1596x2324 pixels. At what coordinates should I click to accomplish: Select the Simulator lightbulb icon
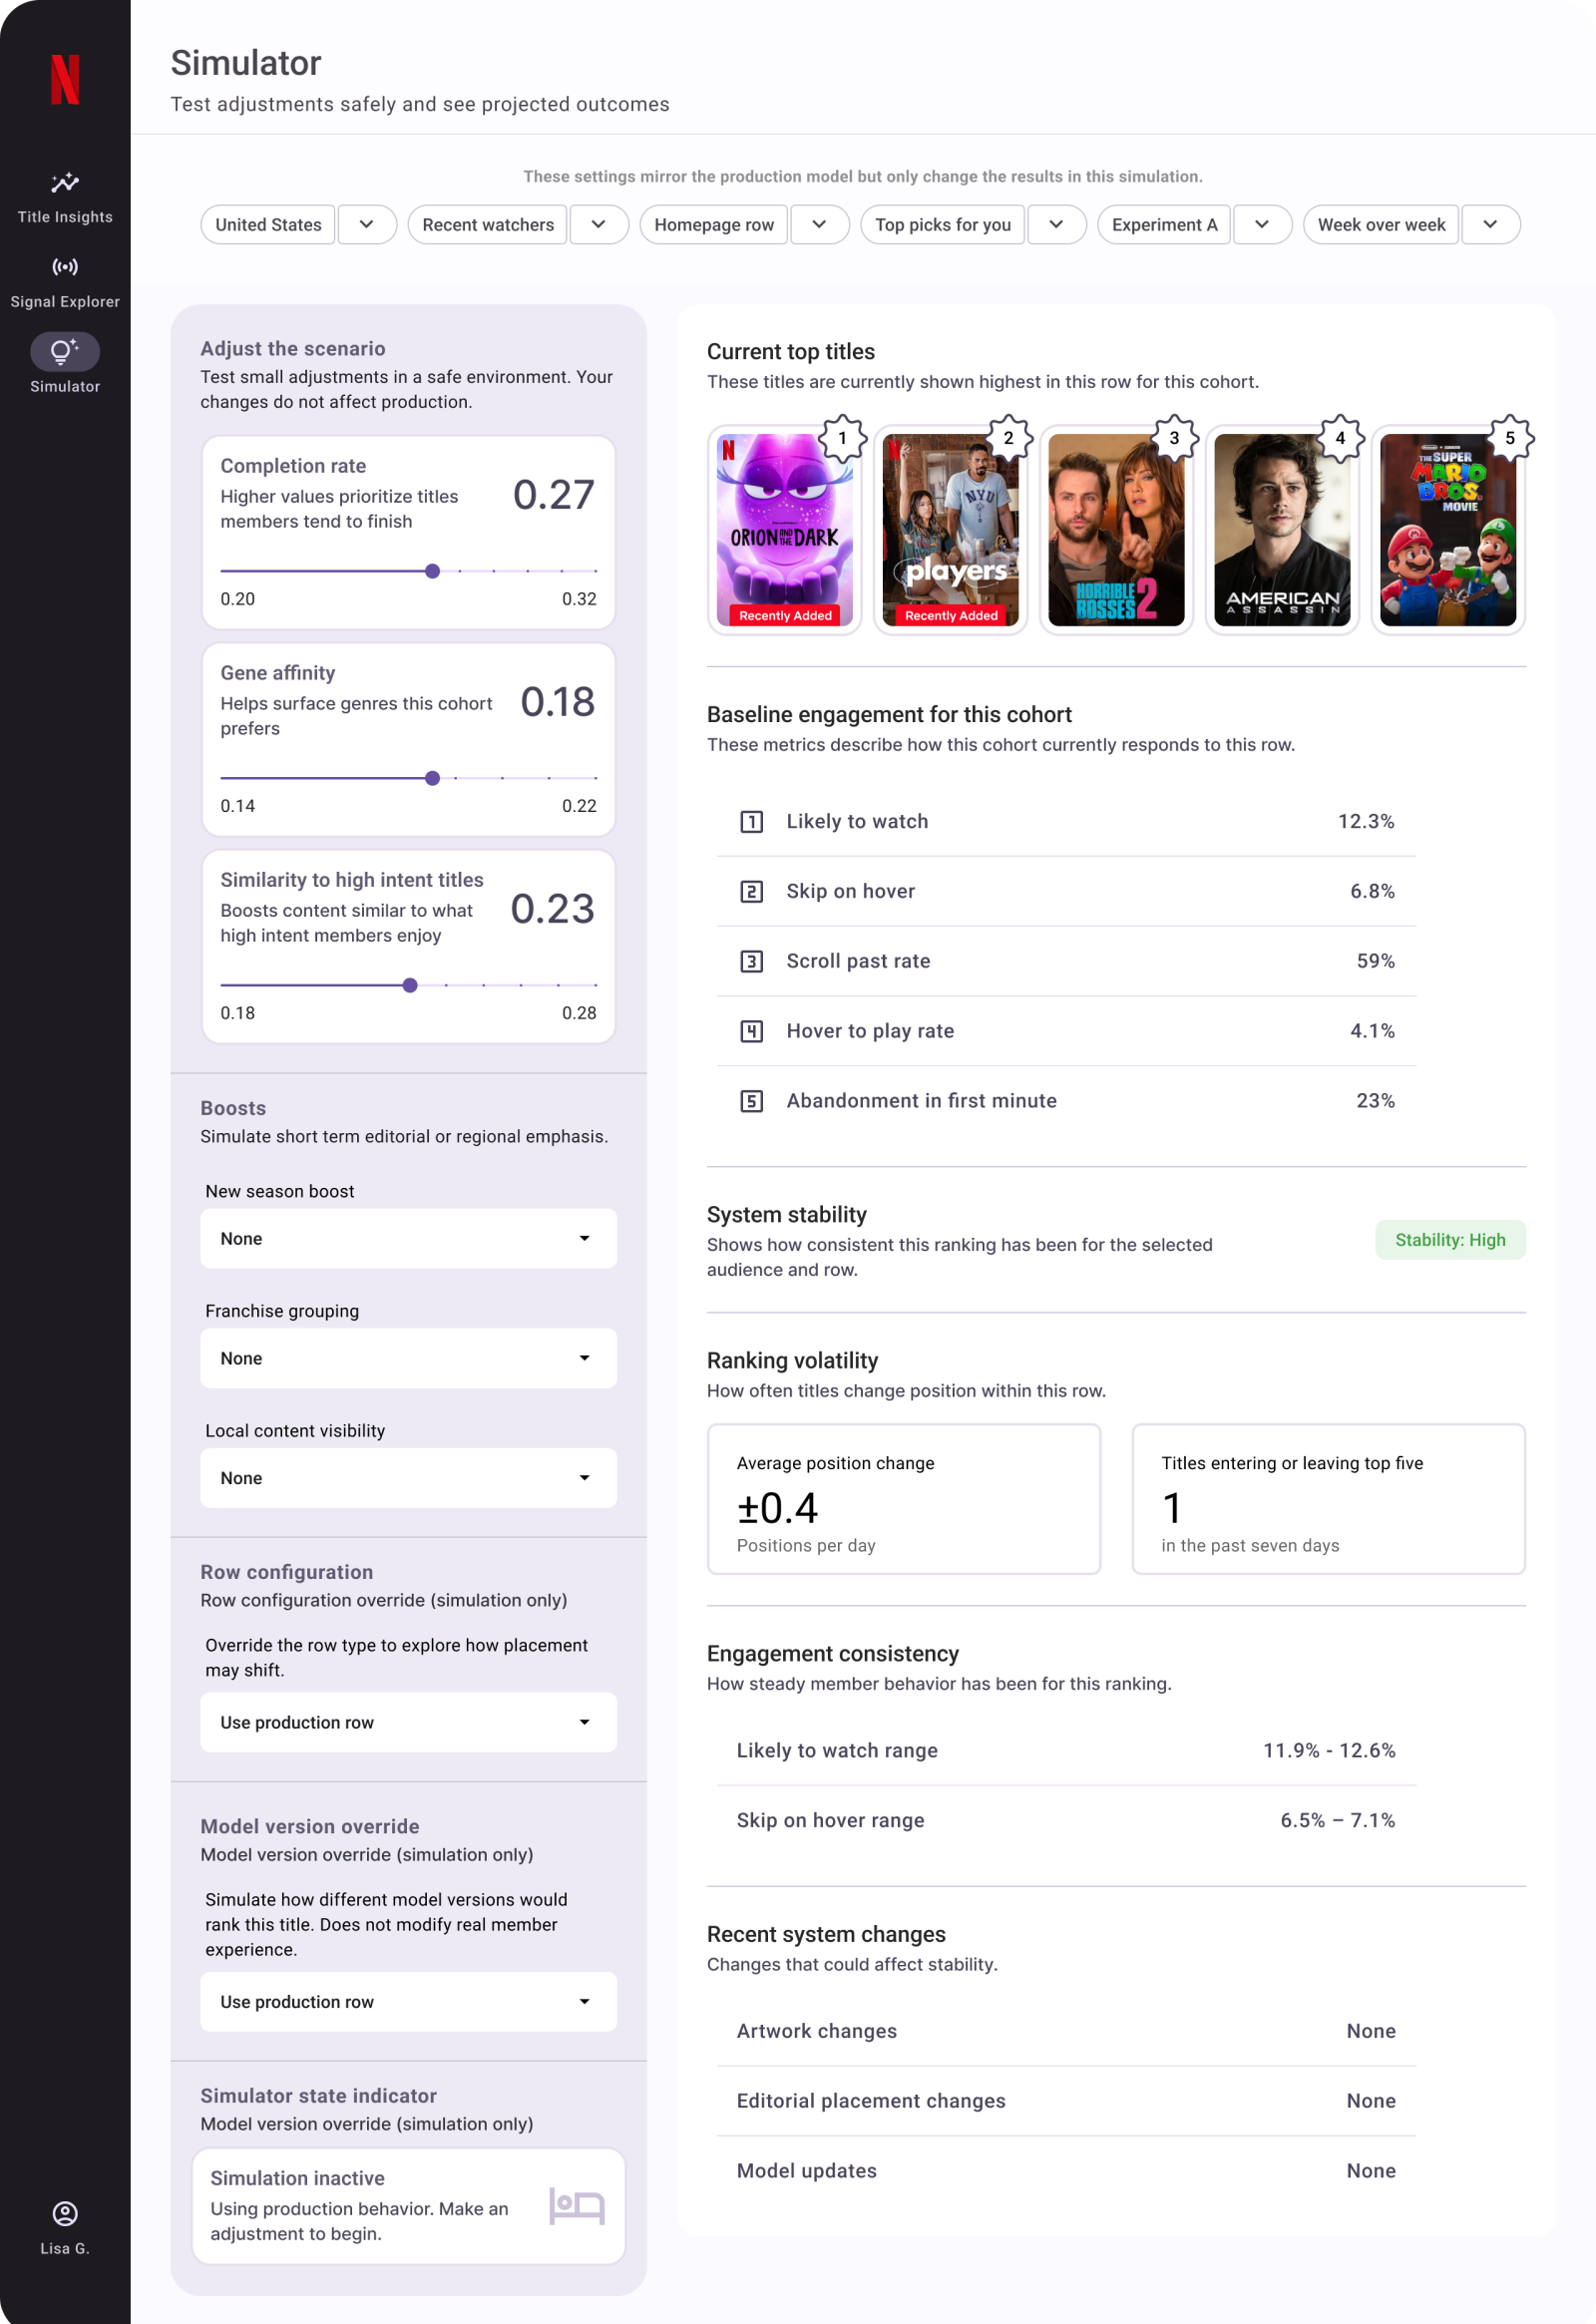click(x=65, y=352)
